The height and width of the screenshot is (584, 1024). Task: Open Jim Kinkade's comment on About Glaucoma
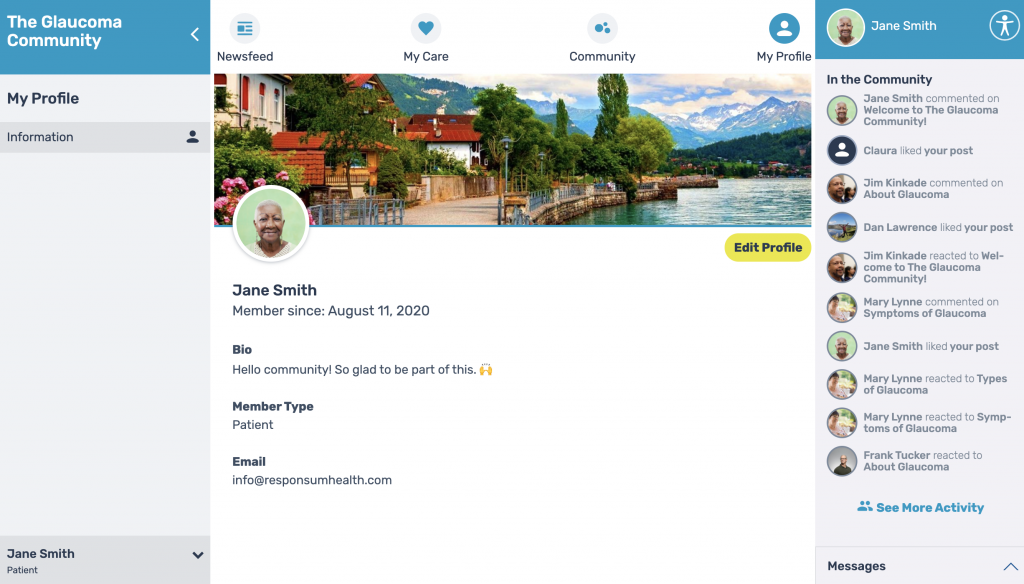[x=933, y=189]
